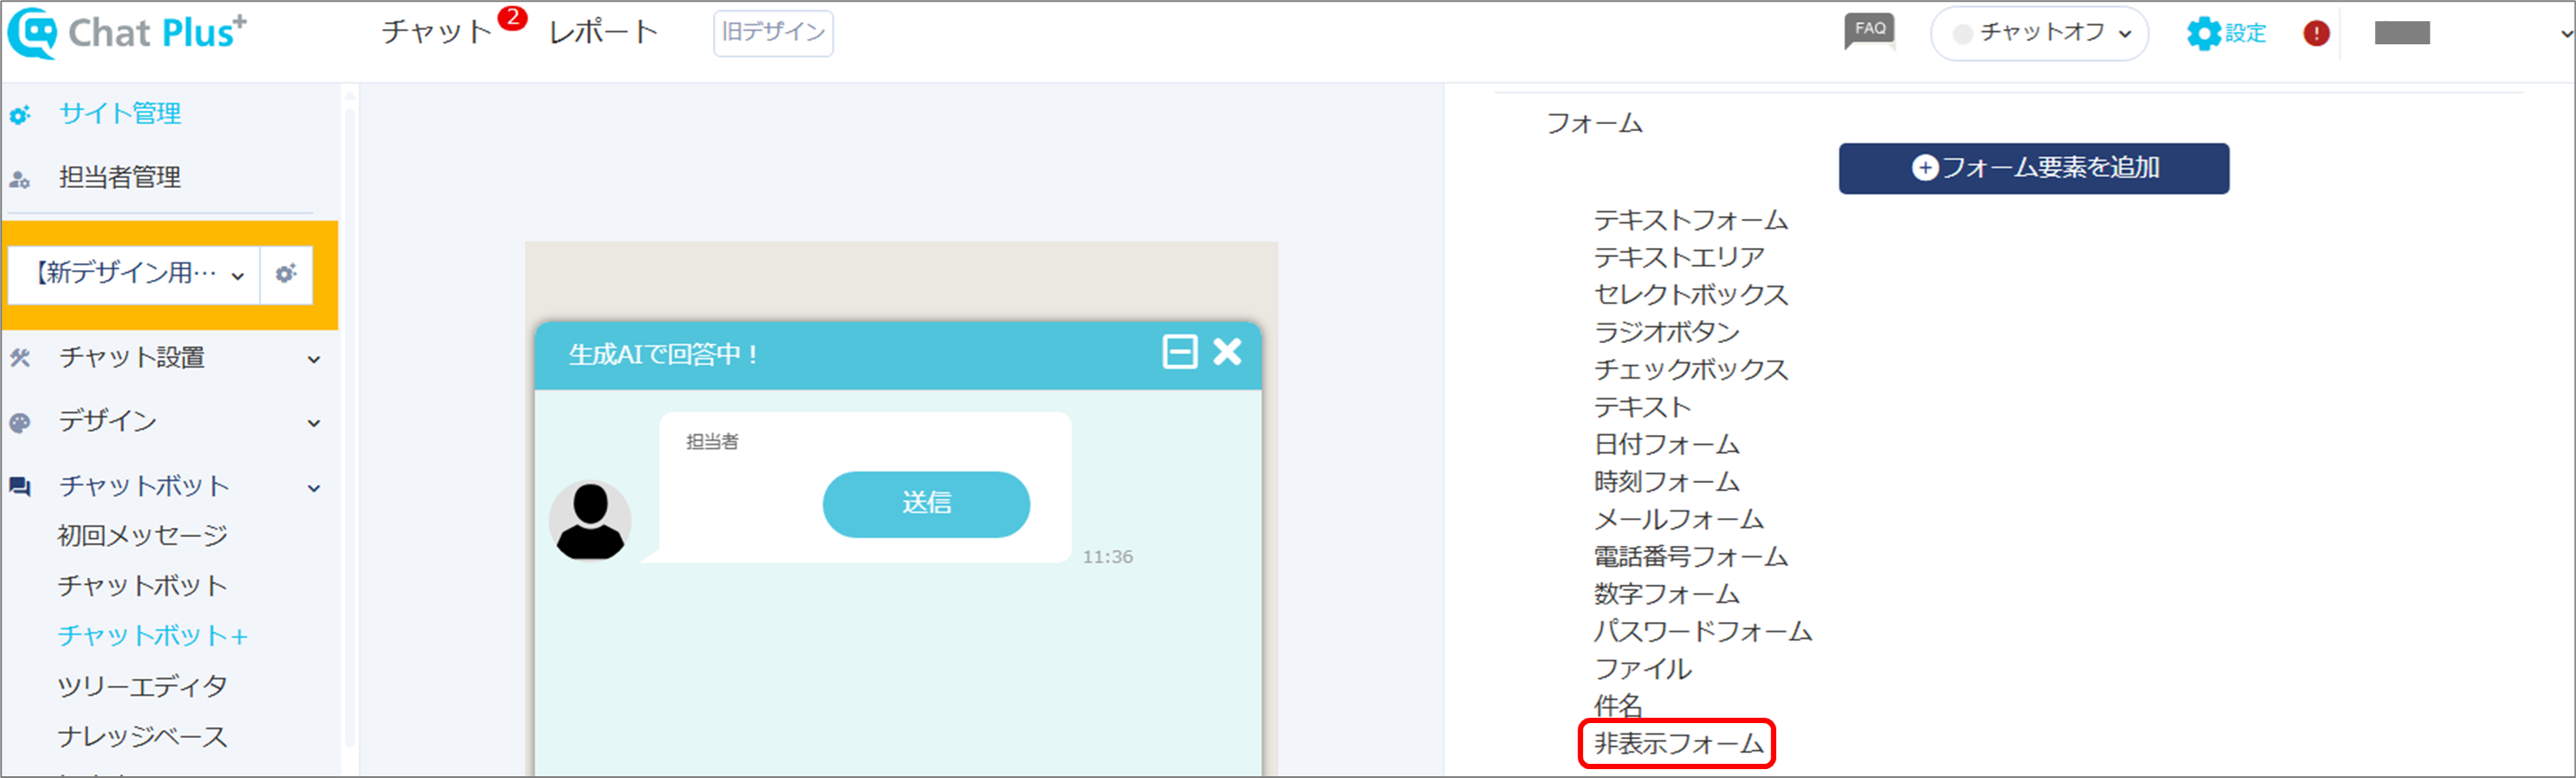The width and height of the screenshot is (2576, 778).
Task: Click the red notification badge on チャット
Action: 512,18
